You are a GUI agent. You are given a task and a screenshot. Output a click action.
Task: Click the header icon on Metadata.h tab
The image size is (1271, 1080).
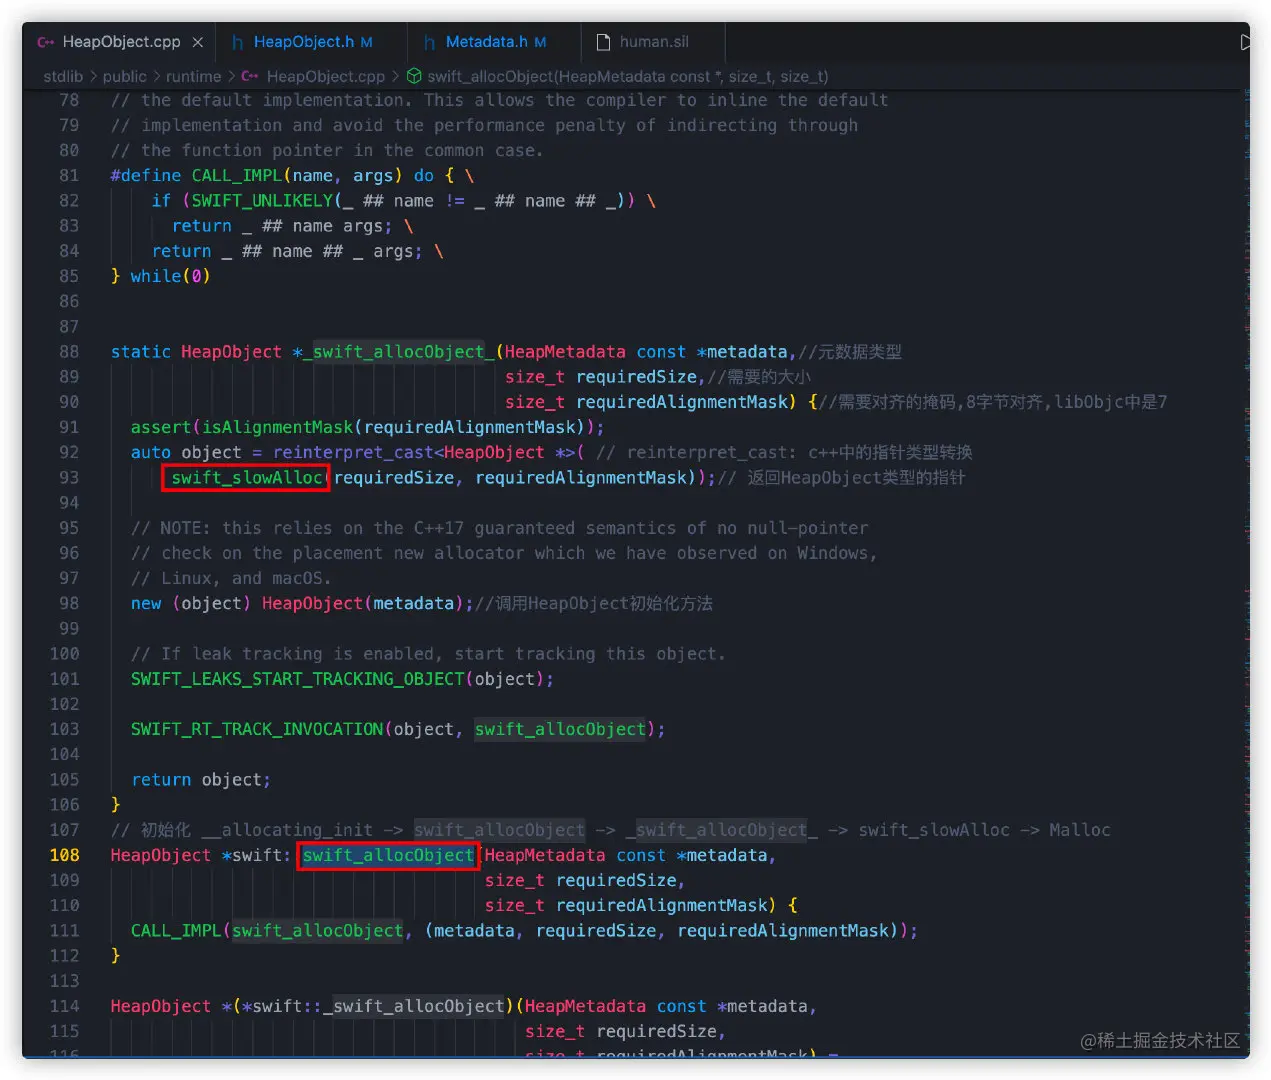430,42
